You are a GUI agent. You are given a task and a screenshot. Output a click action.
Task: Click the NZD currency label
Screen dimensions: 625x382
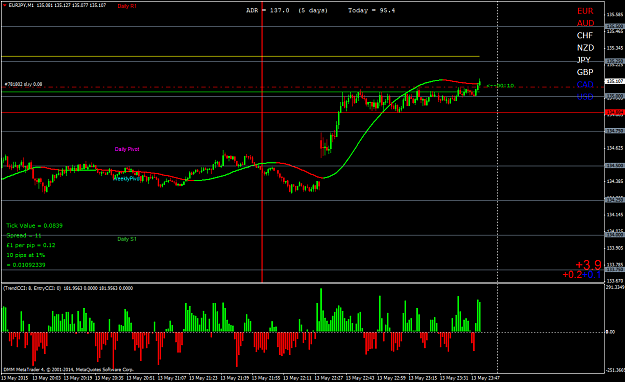coord(585,48)
